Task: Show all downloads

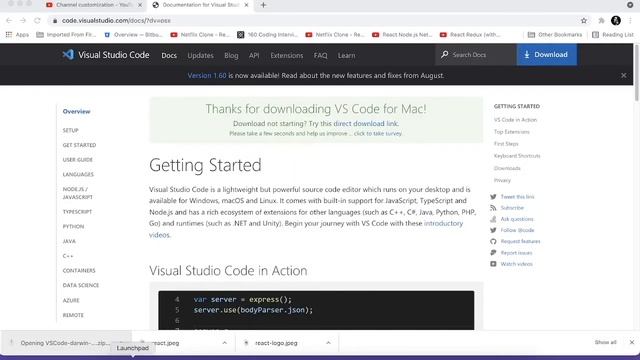Action: [605, 342]
